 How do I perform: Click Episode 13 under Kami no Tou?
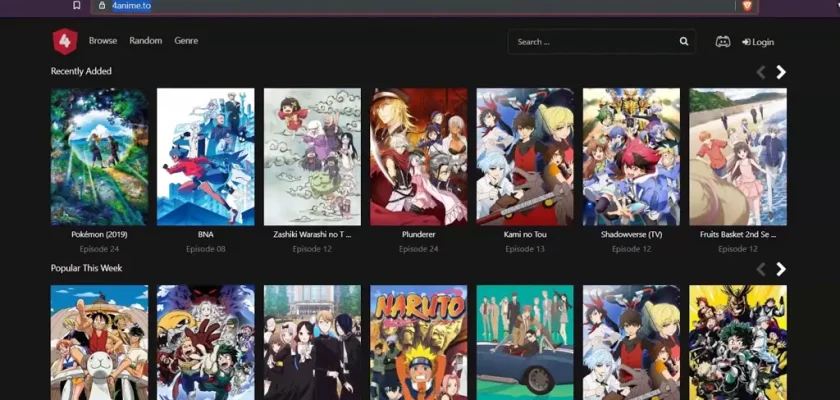point(525,249)
